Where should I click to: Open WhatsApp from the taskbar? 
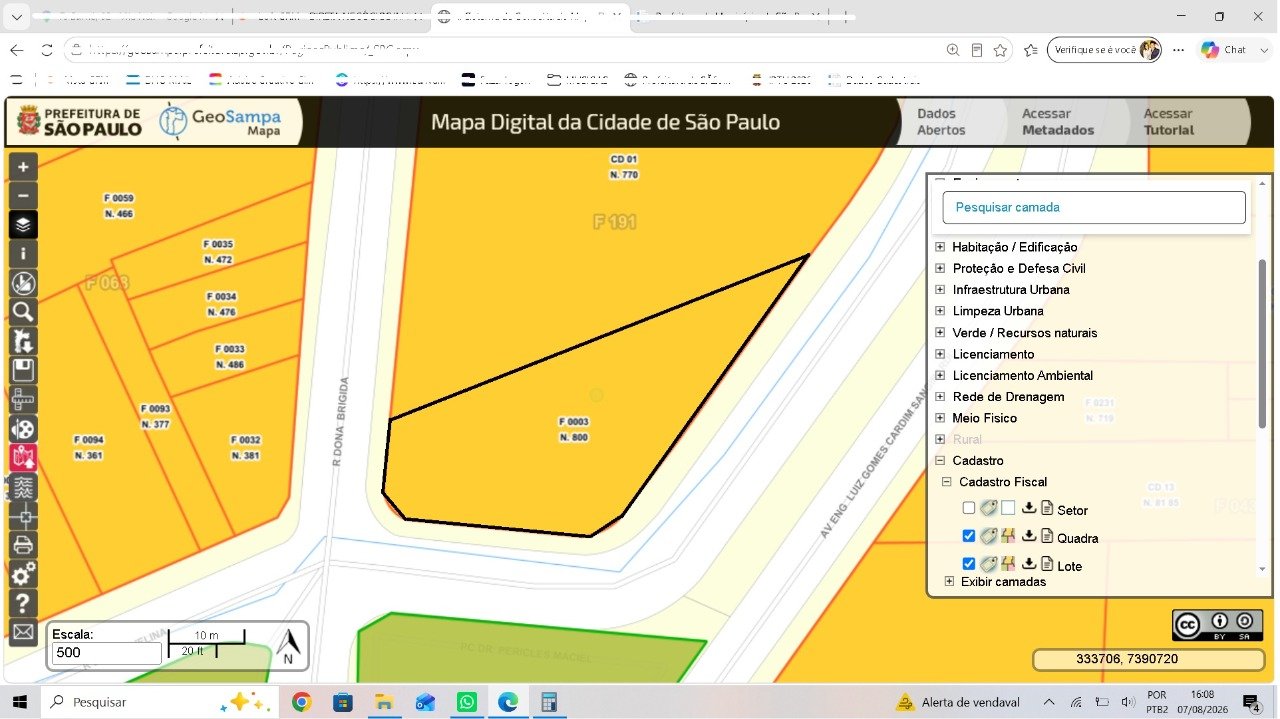(467, 702)
